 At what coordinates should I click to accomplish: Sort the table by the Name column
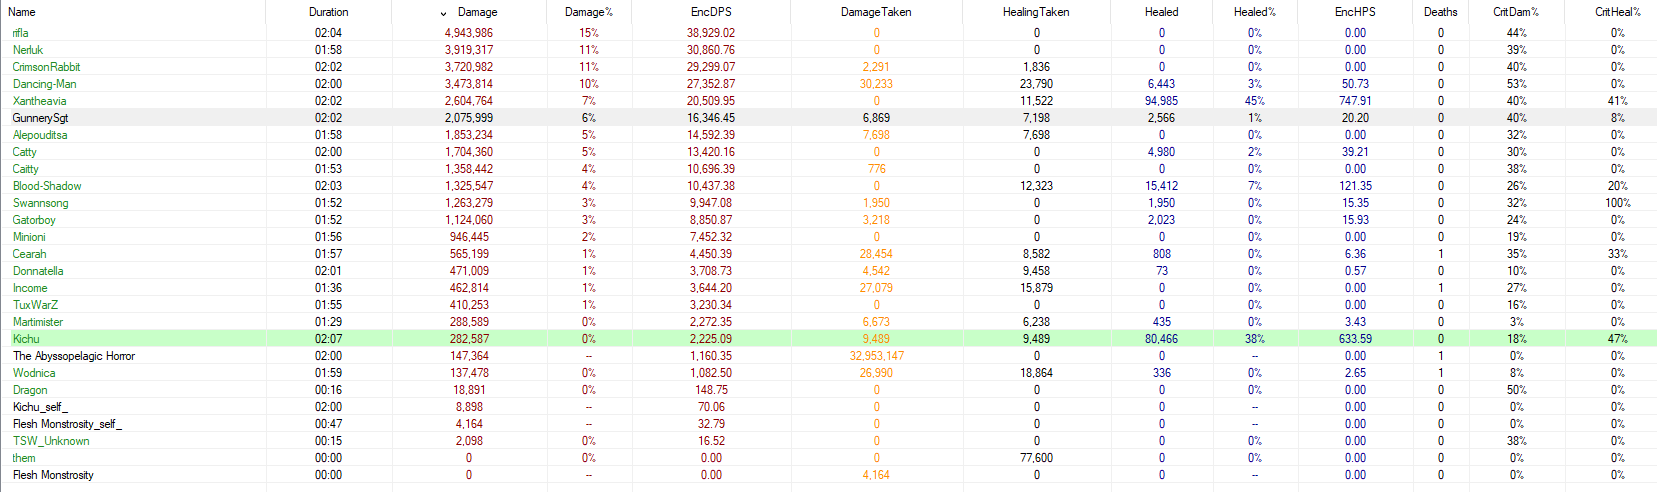coord(22,12)
